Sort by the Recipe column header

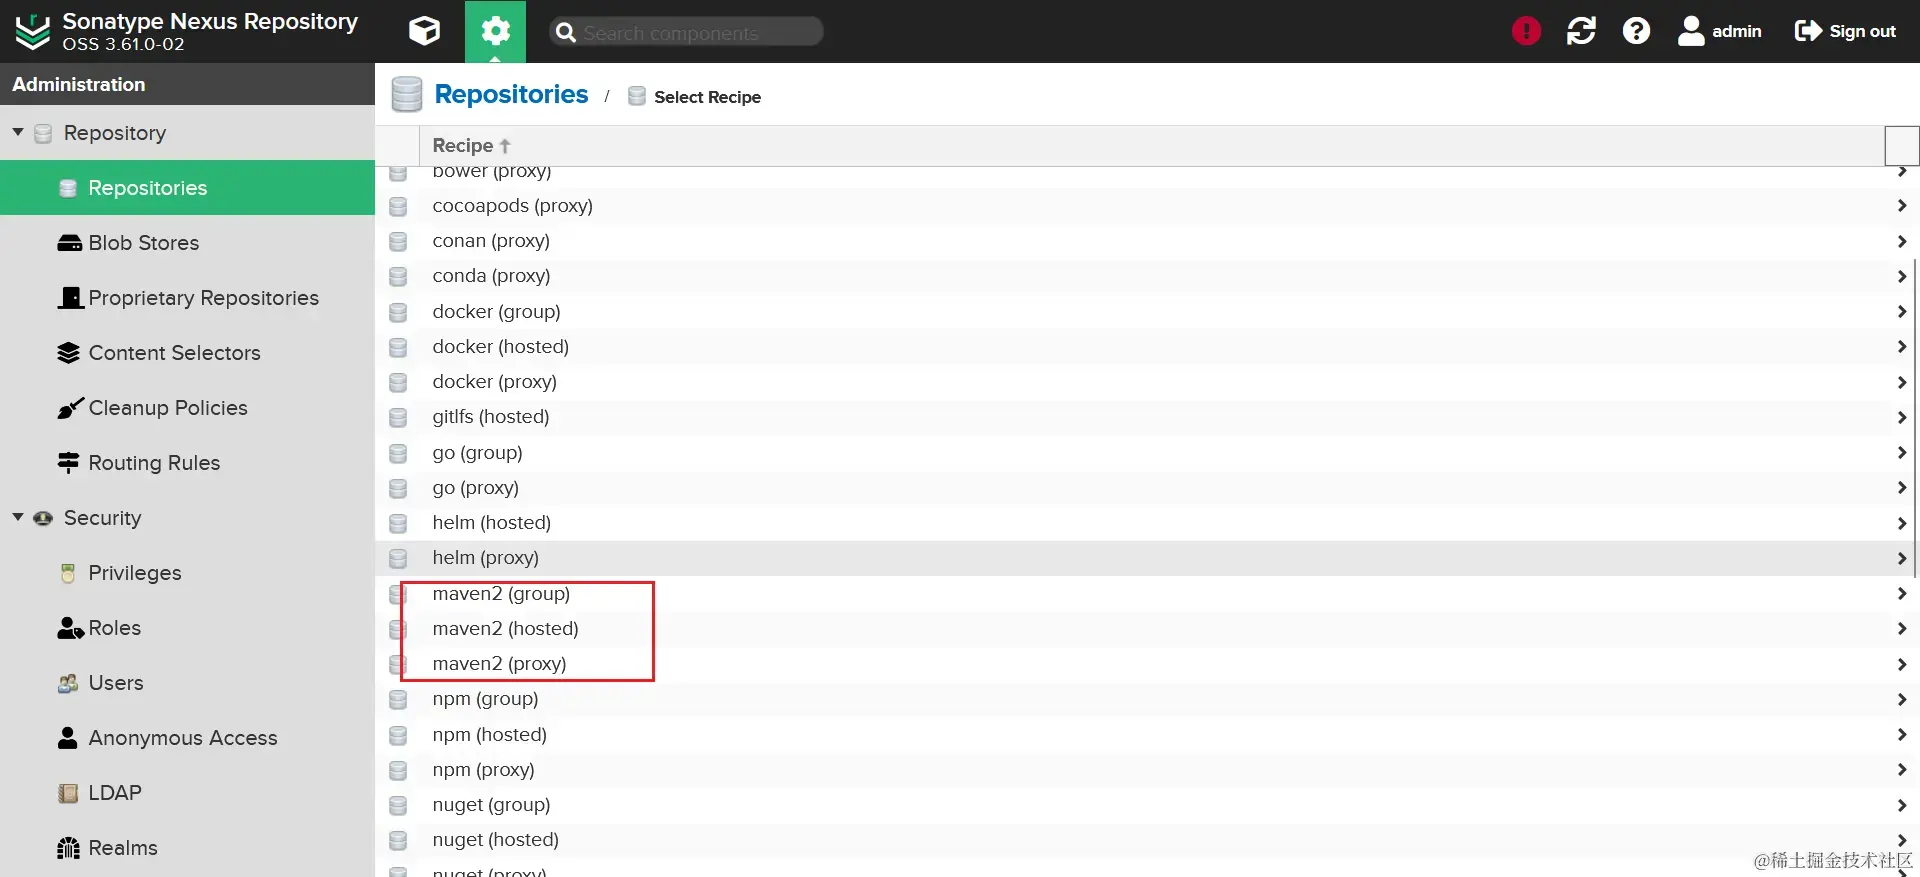(x=1151, y=146)
